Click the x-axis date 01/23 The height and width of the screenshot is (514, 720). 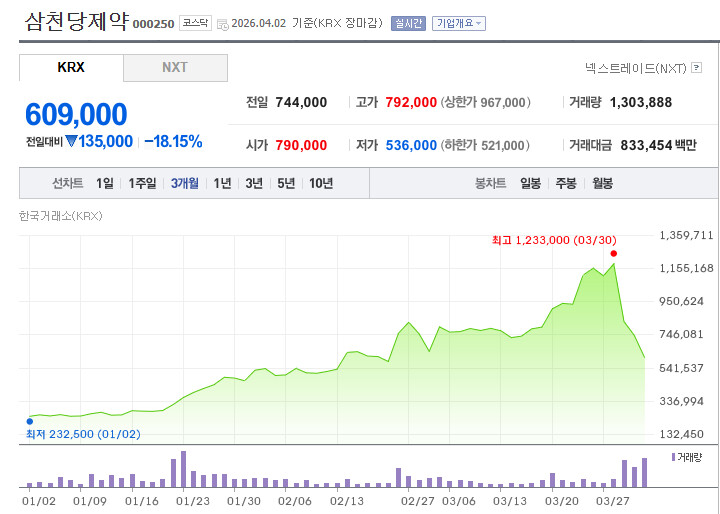(193, 501)
